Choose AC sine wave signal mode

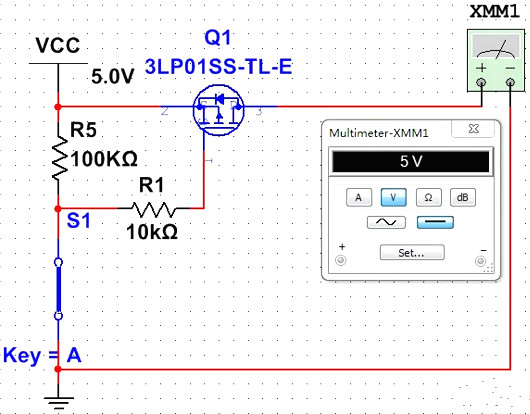386,222
